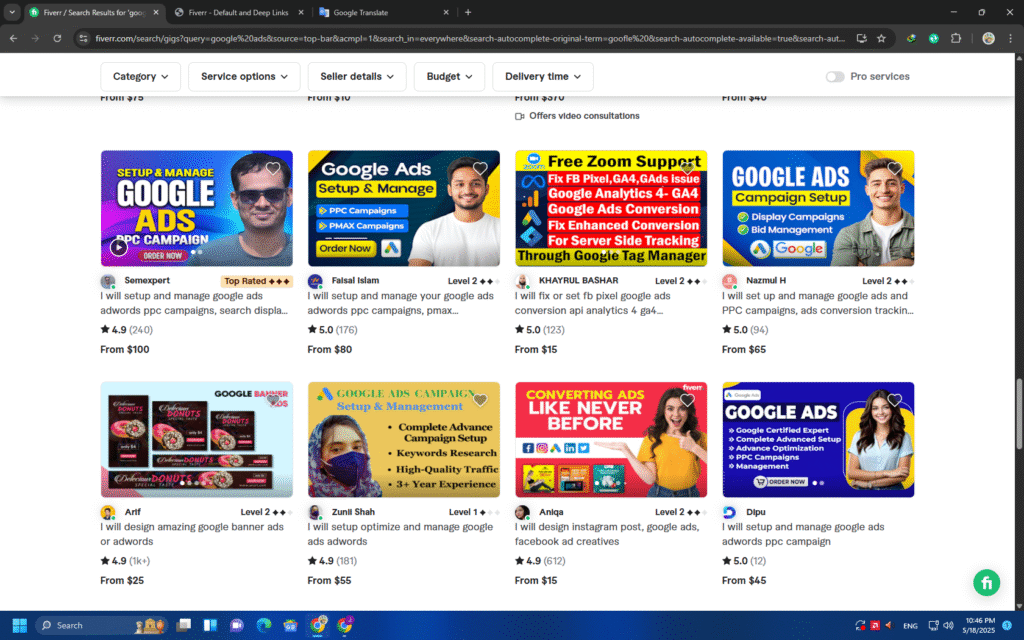
Task: Click ENG language indicator in taskbar
Action: [x=910, y=626]
